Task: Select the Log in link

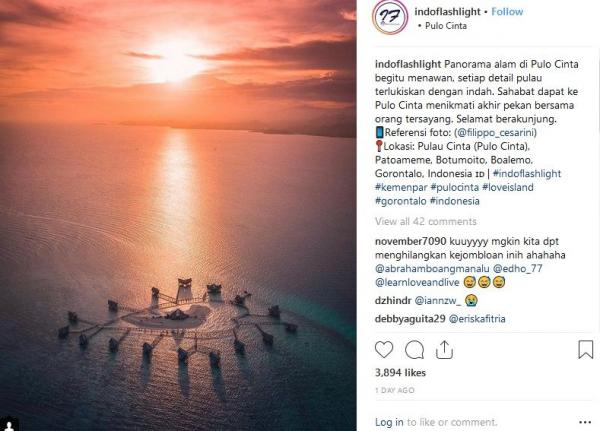Action: pos(389,422)
